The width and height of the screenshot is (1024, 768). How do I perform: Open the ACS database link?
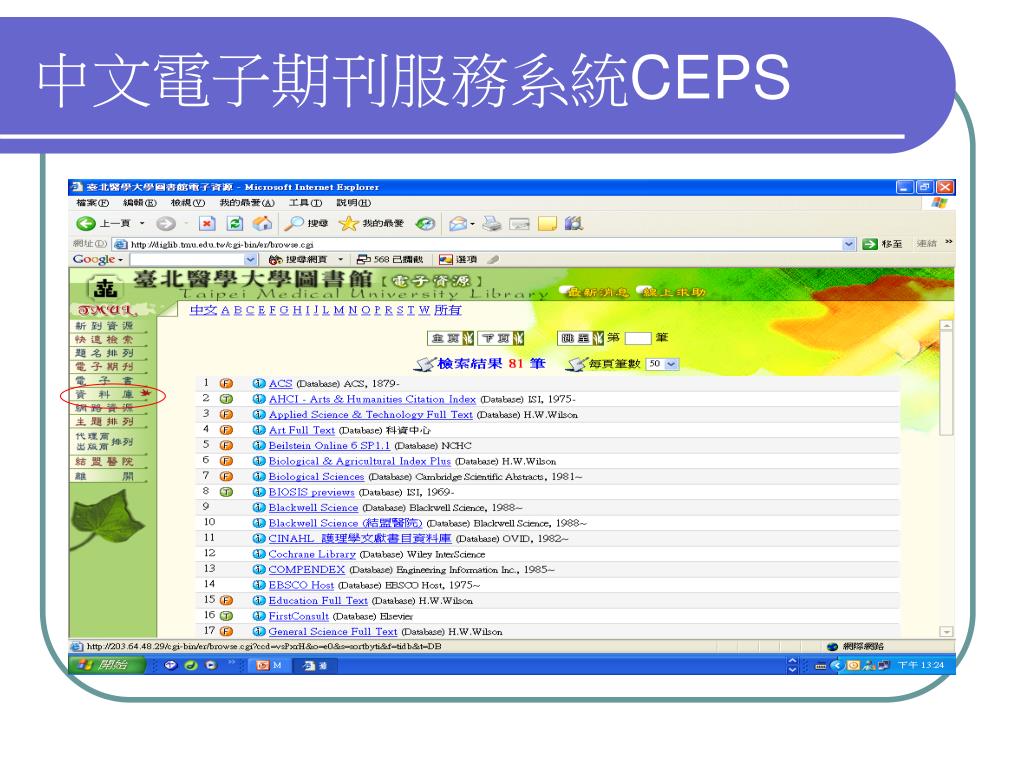tap(280, 383)
